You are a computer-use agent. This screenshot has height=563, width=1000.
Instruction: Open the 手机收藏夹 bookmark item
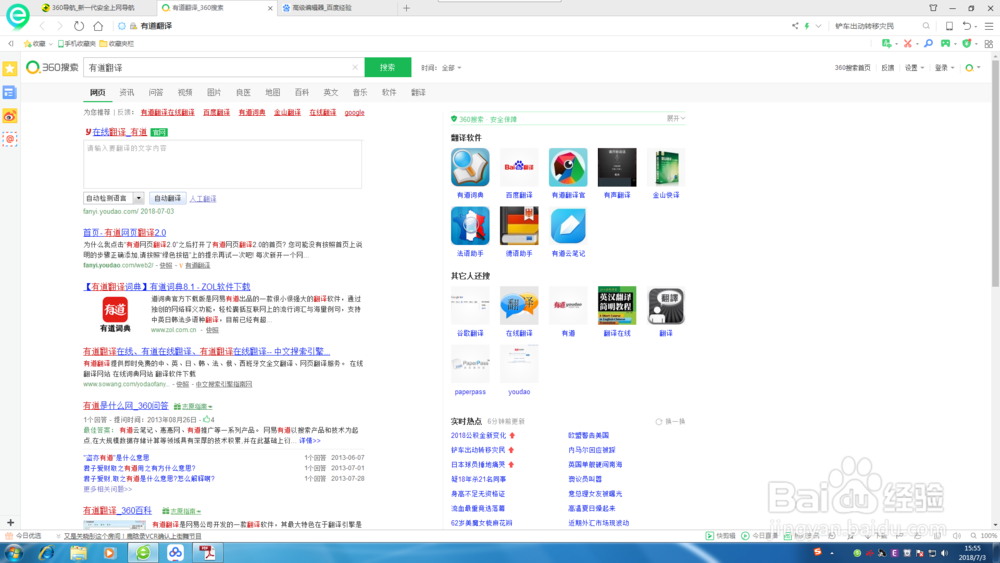(77, 44)
